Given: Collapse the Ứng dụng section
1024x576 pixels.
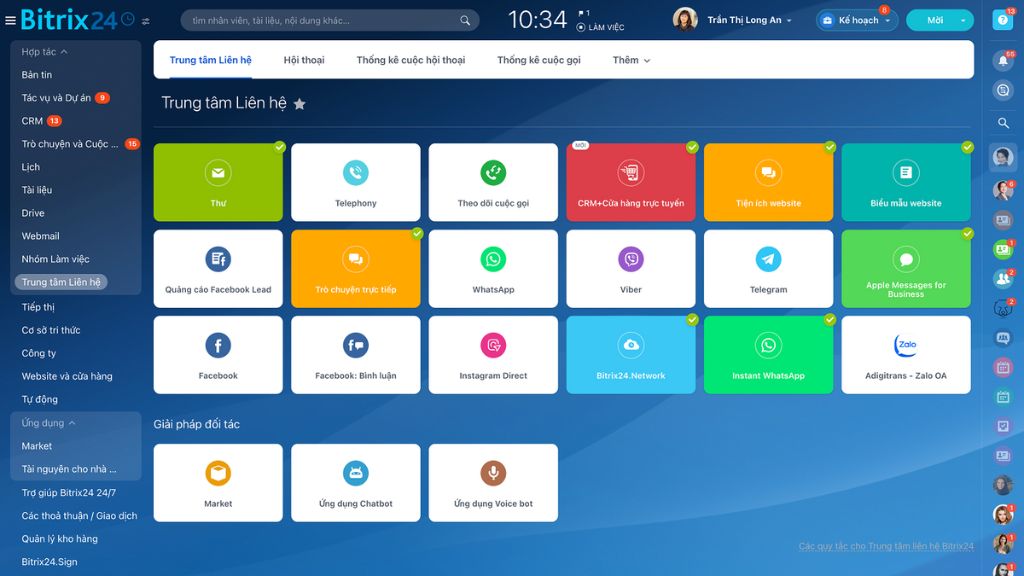Looking at the screenshot, I should (x=48, y=423).
